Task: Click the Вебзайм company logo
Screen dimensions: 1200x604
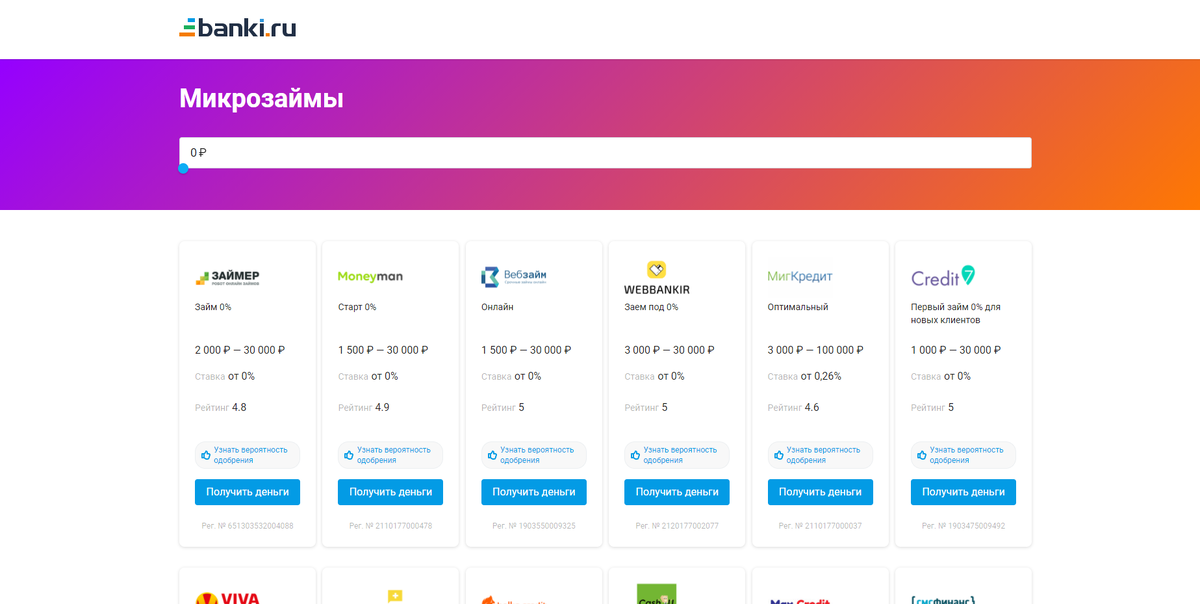Action: pyautogui.click(x=513, y=277)
